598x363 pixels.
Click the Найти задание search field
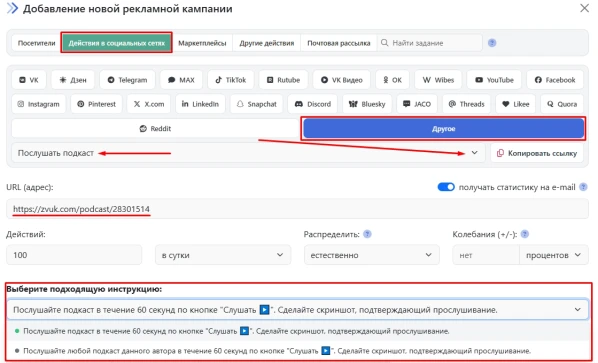click(x=430, y=43)
